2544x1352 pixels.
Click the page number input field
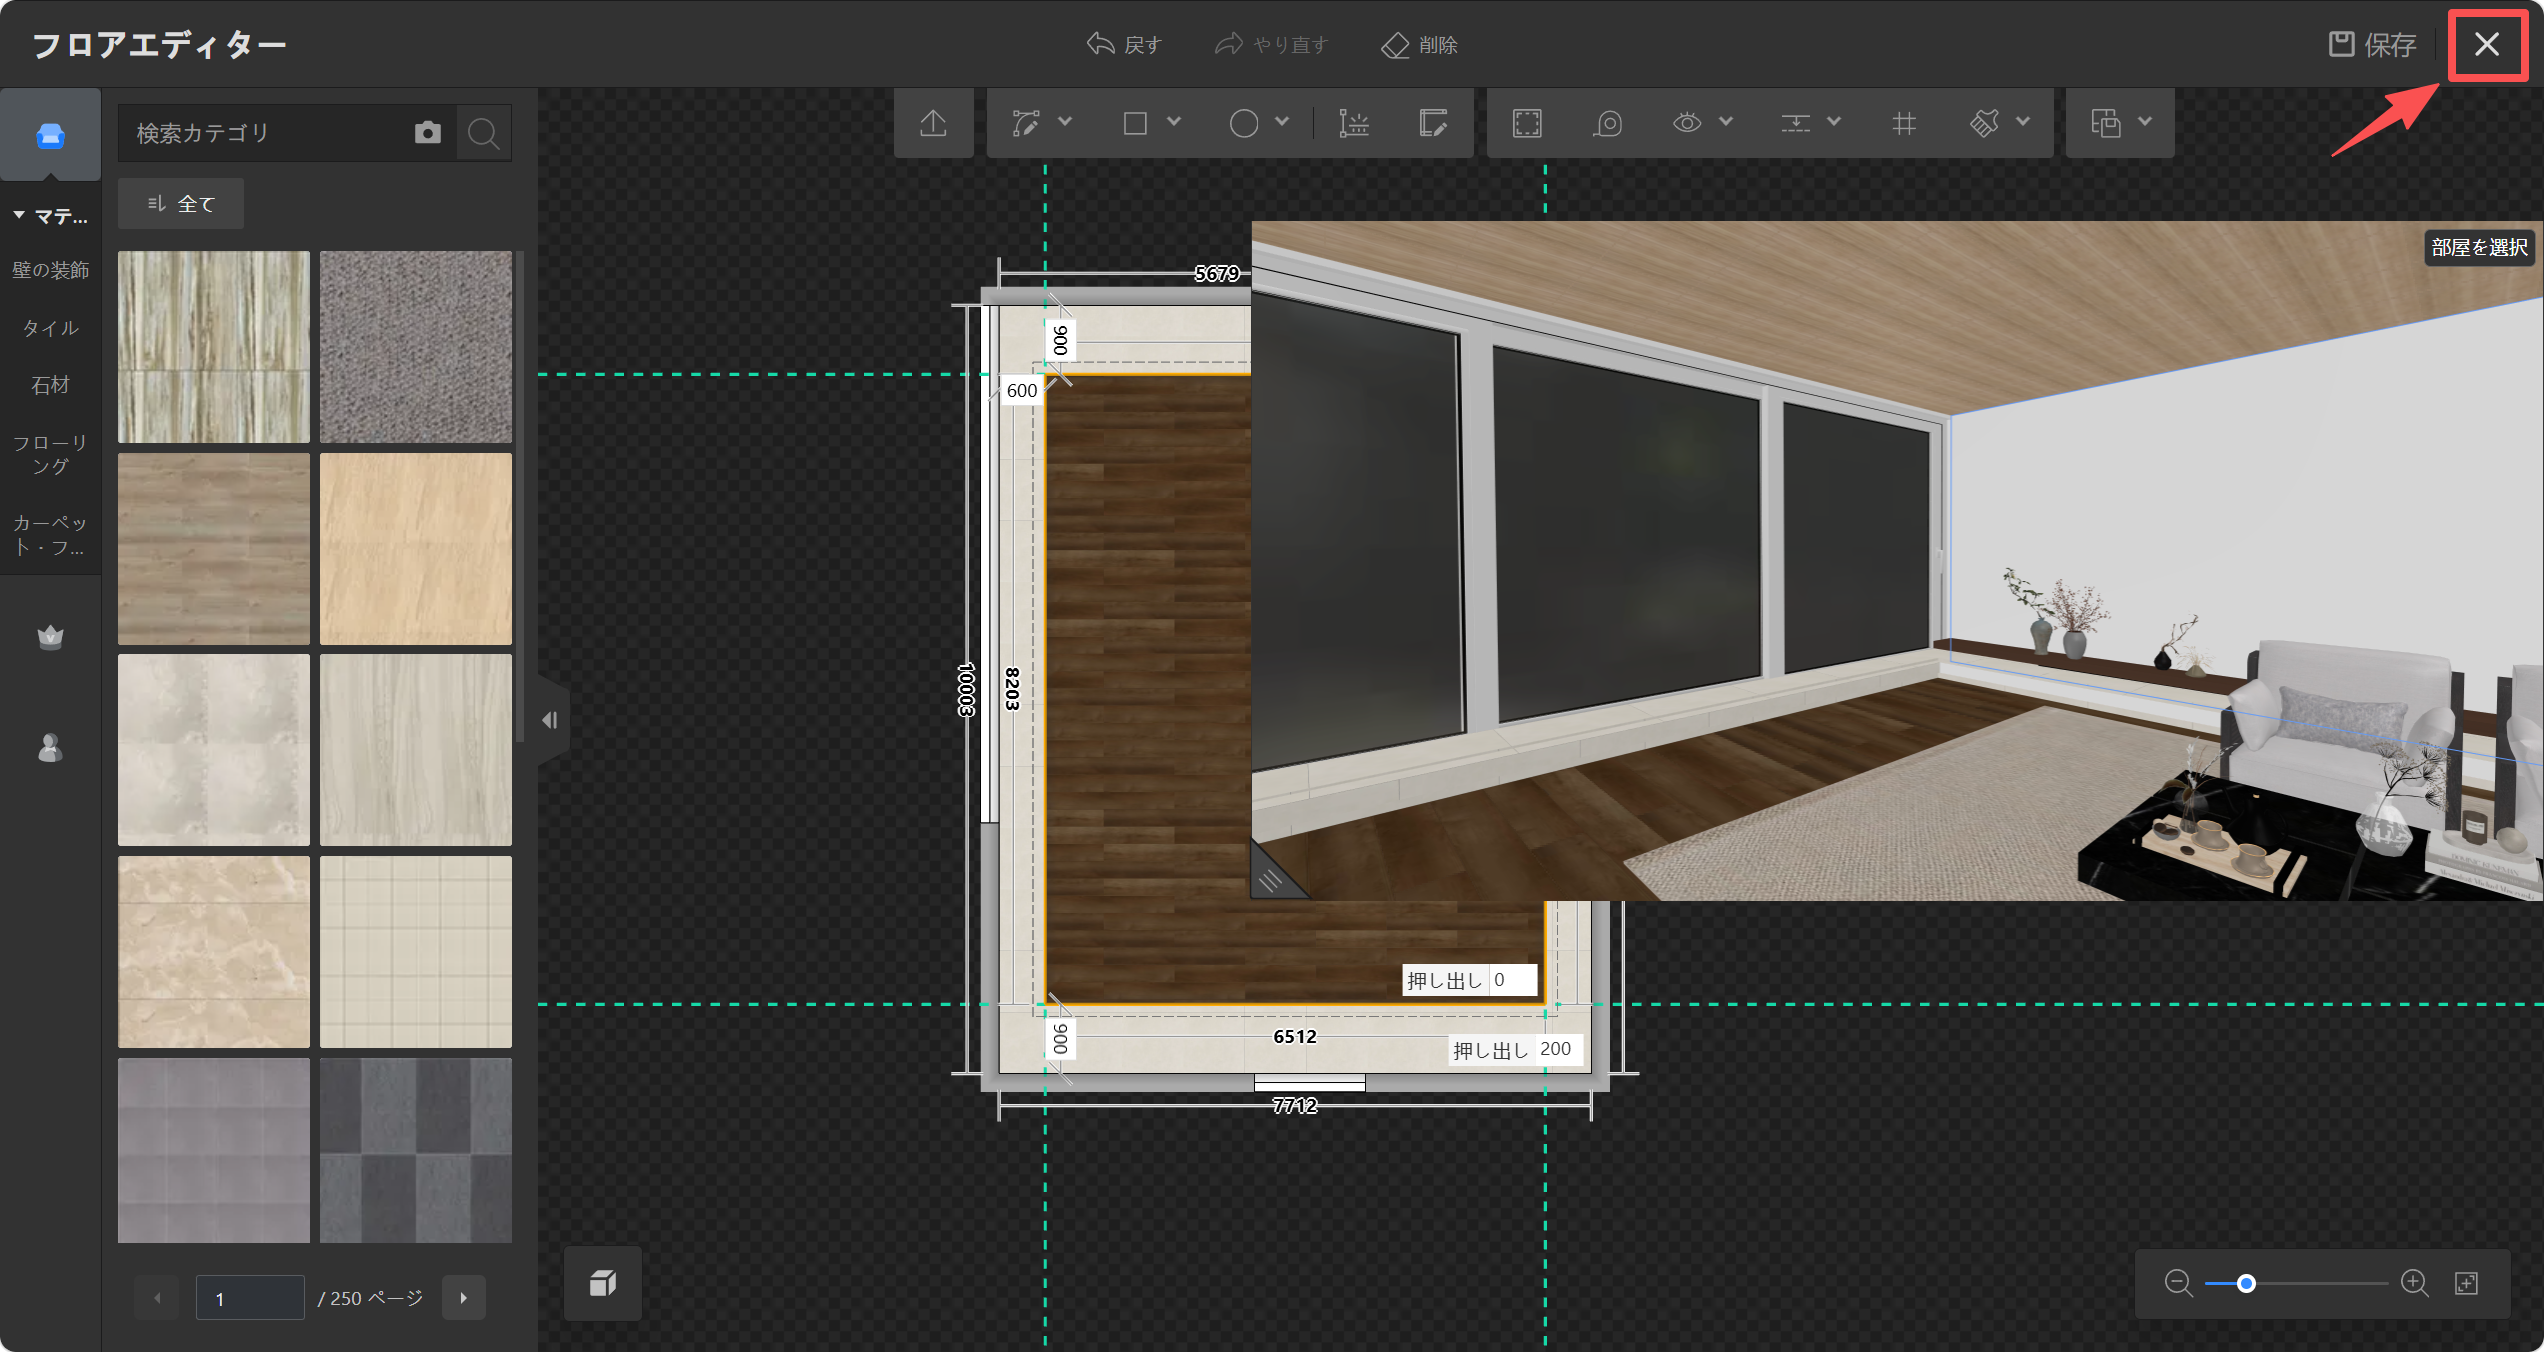(x=250, y=1298)
